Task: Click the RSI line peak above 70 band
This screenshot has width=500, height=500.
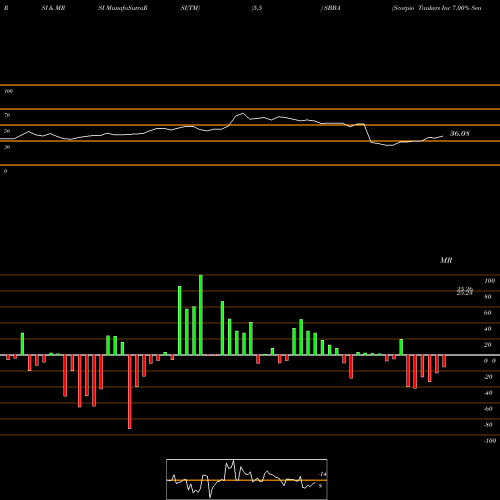Action: tap(242, 114)
